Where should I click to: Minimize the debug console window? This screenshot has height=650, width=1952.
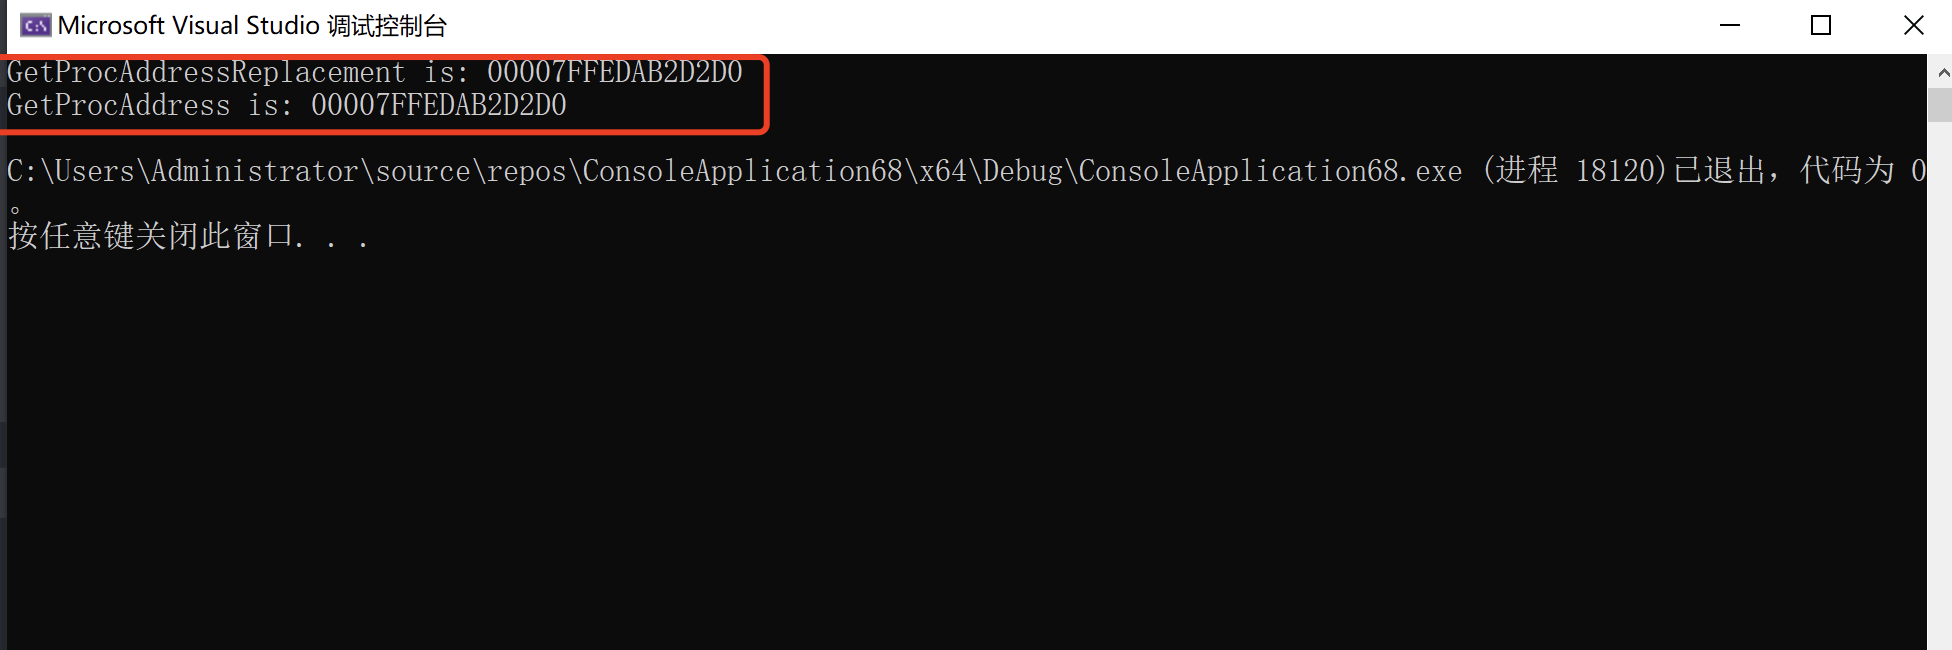pyautogui.click(x=1730, y=25)
